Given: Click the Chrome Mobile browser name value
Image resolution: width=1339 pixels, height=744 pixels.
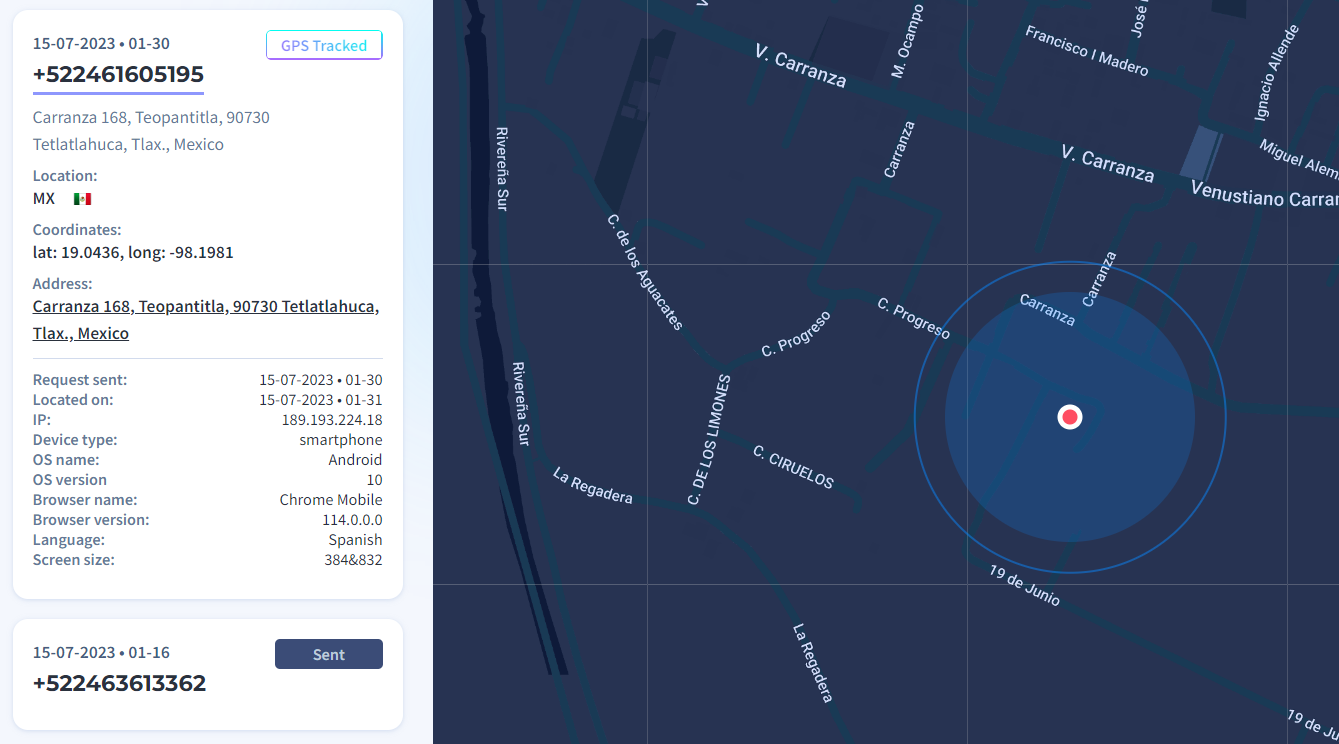Looking at the screenshot, I should pos(331,500).
